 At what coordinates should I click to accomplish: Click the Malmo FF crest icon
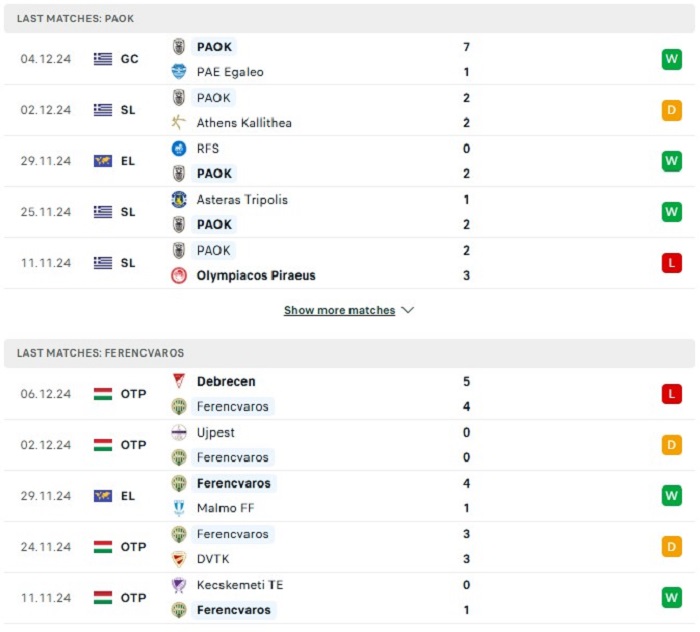(179, 509)
